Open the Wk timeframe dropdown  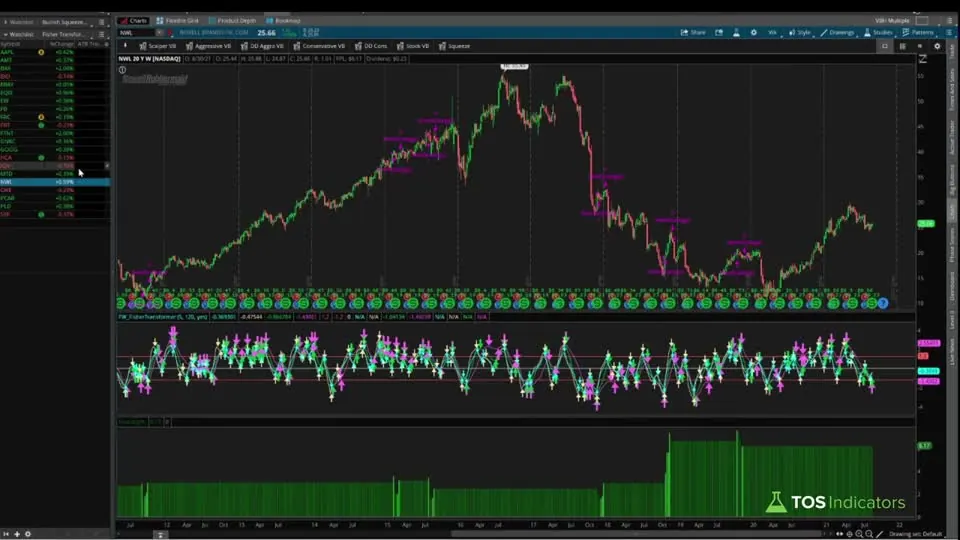click(x=773, y=32)
